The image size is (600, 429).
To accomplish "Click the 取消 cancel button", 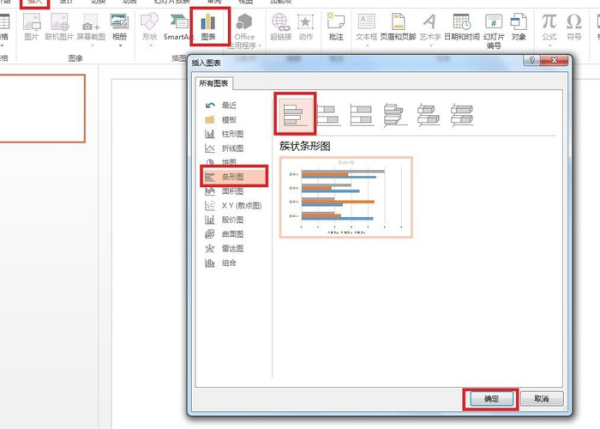I will pyautogui.click(x=541, y=399).
